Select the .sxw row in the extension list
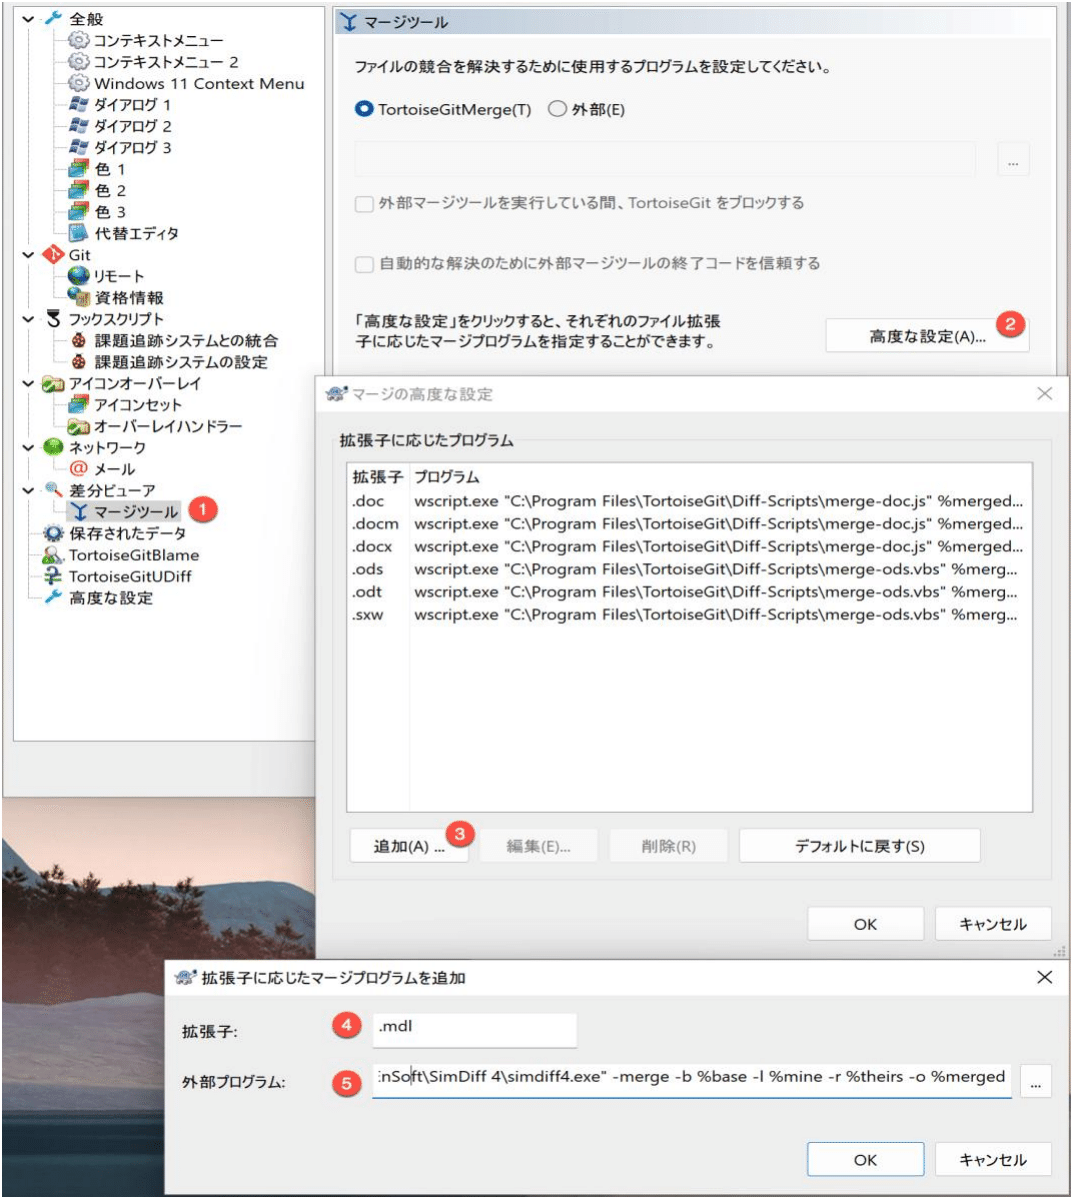1073x1199 pixels. pos(688,614)
